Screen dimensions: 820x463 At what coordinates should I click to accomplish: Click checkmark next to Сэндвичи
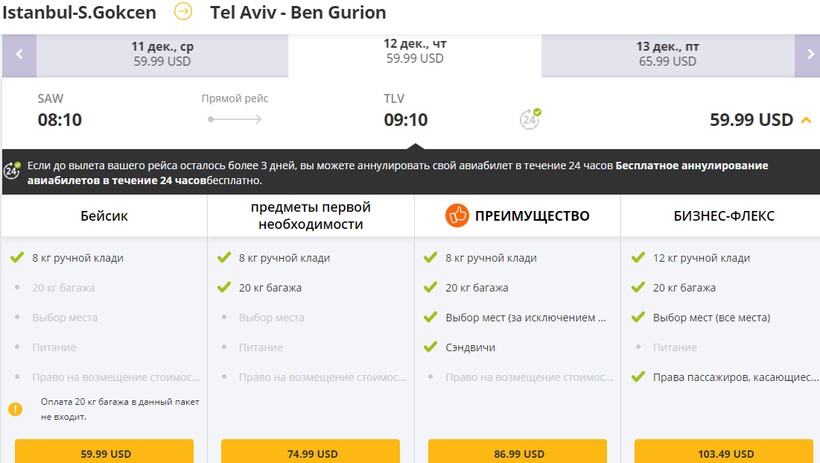[x=429, y=347]
